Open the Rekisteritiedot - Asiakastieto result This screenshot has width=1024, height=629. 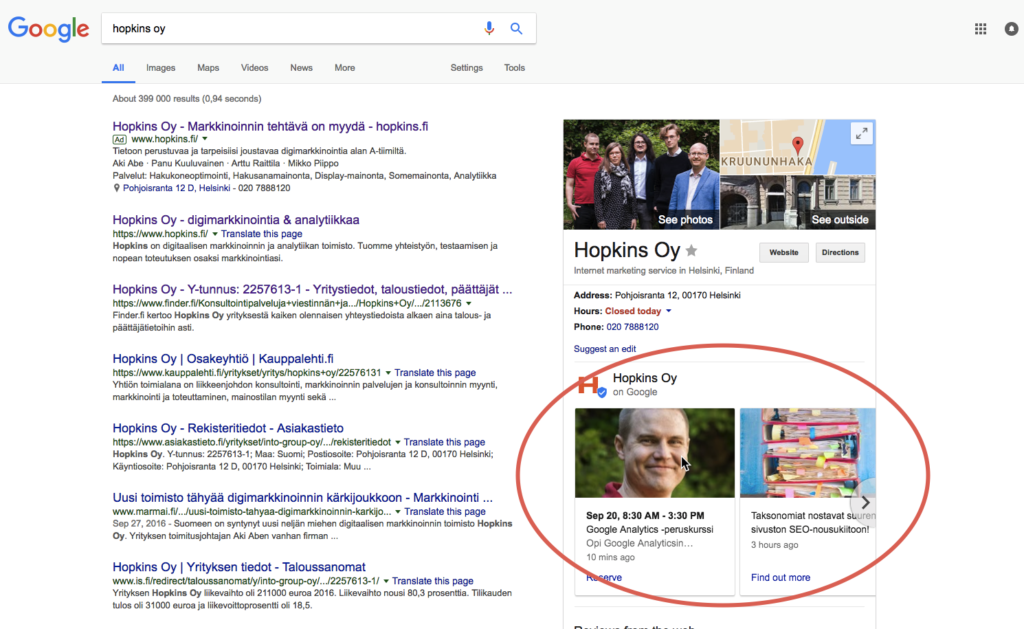pyautogui.click(x=228, y=428)
